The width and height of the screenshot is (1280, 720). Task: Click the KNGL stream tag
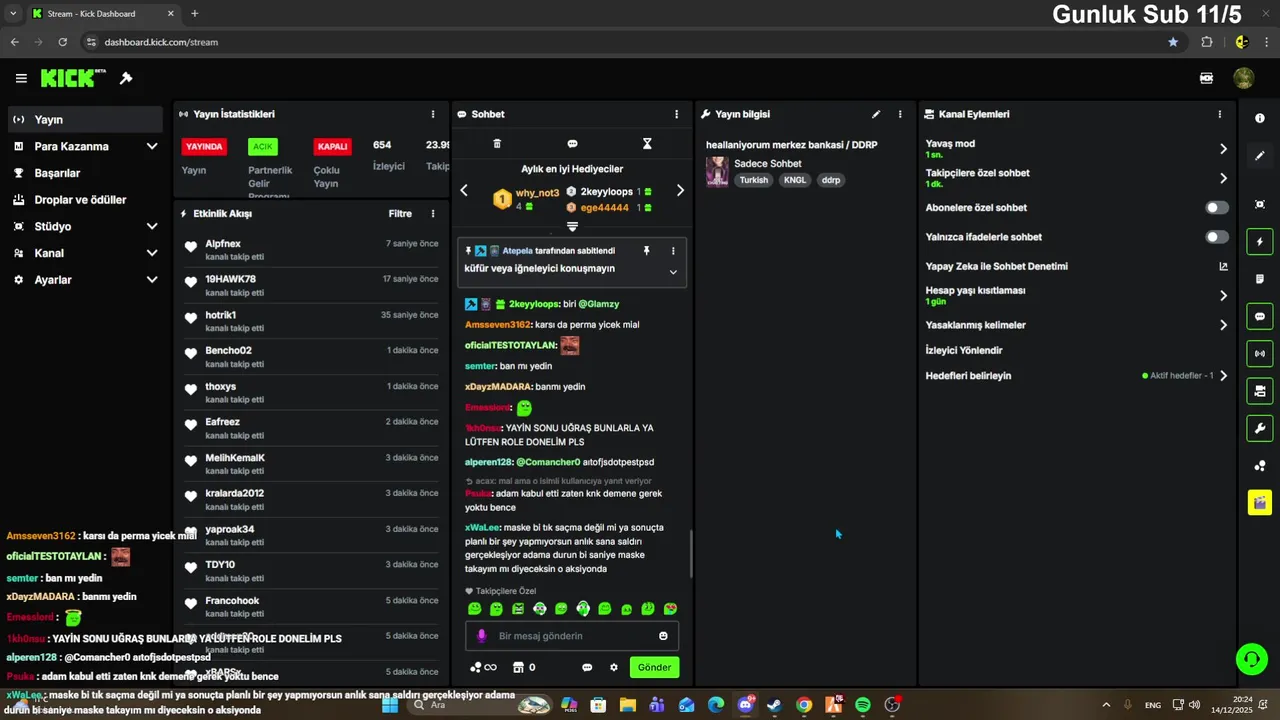point(795,180)
